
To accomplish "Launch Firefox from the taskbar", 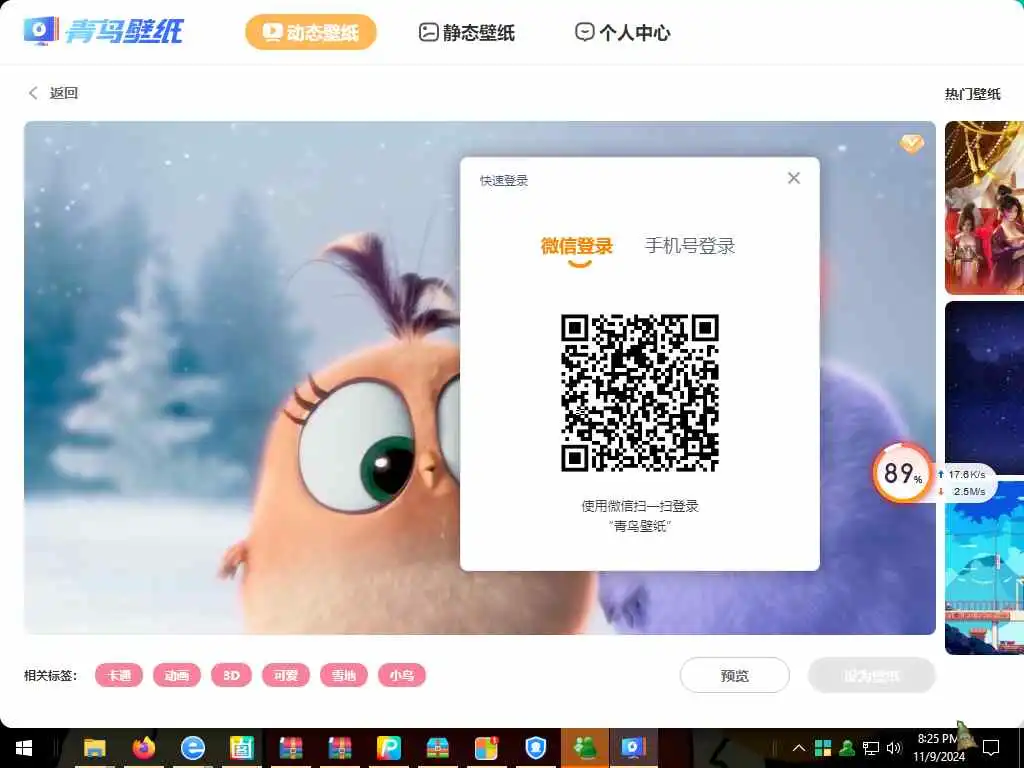I will click(144, 748).
